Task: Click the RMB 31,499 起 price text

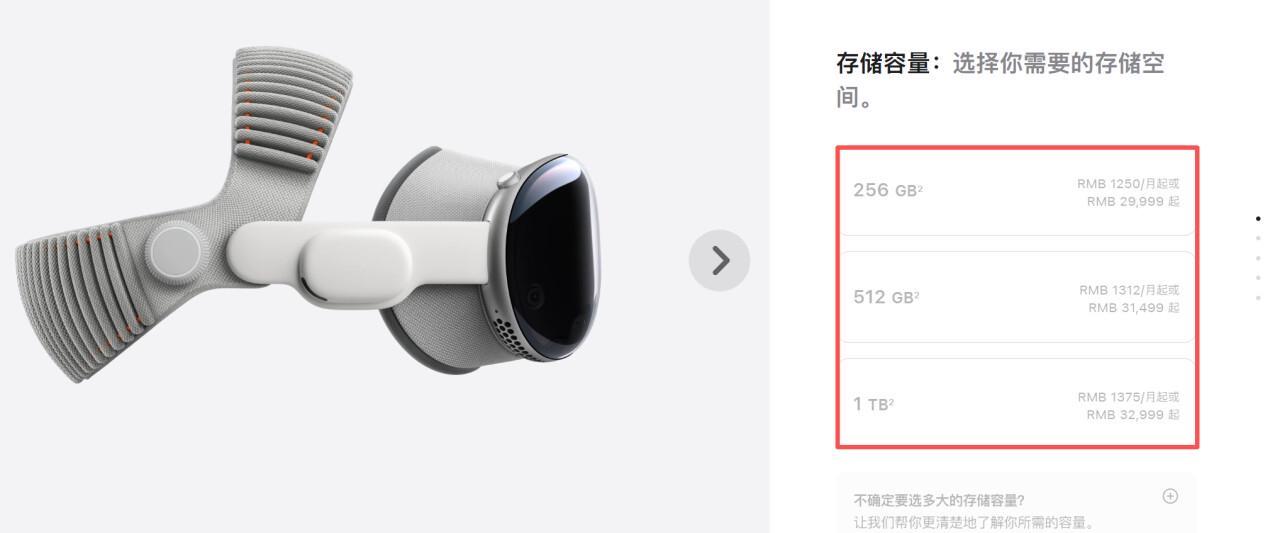Action: (x=1134, y=308)
